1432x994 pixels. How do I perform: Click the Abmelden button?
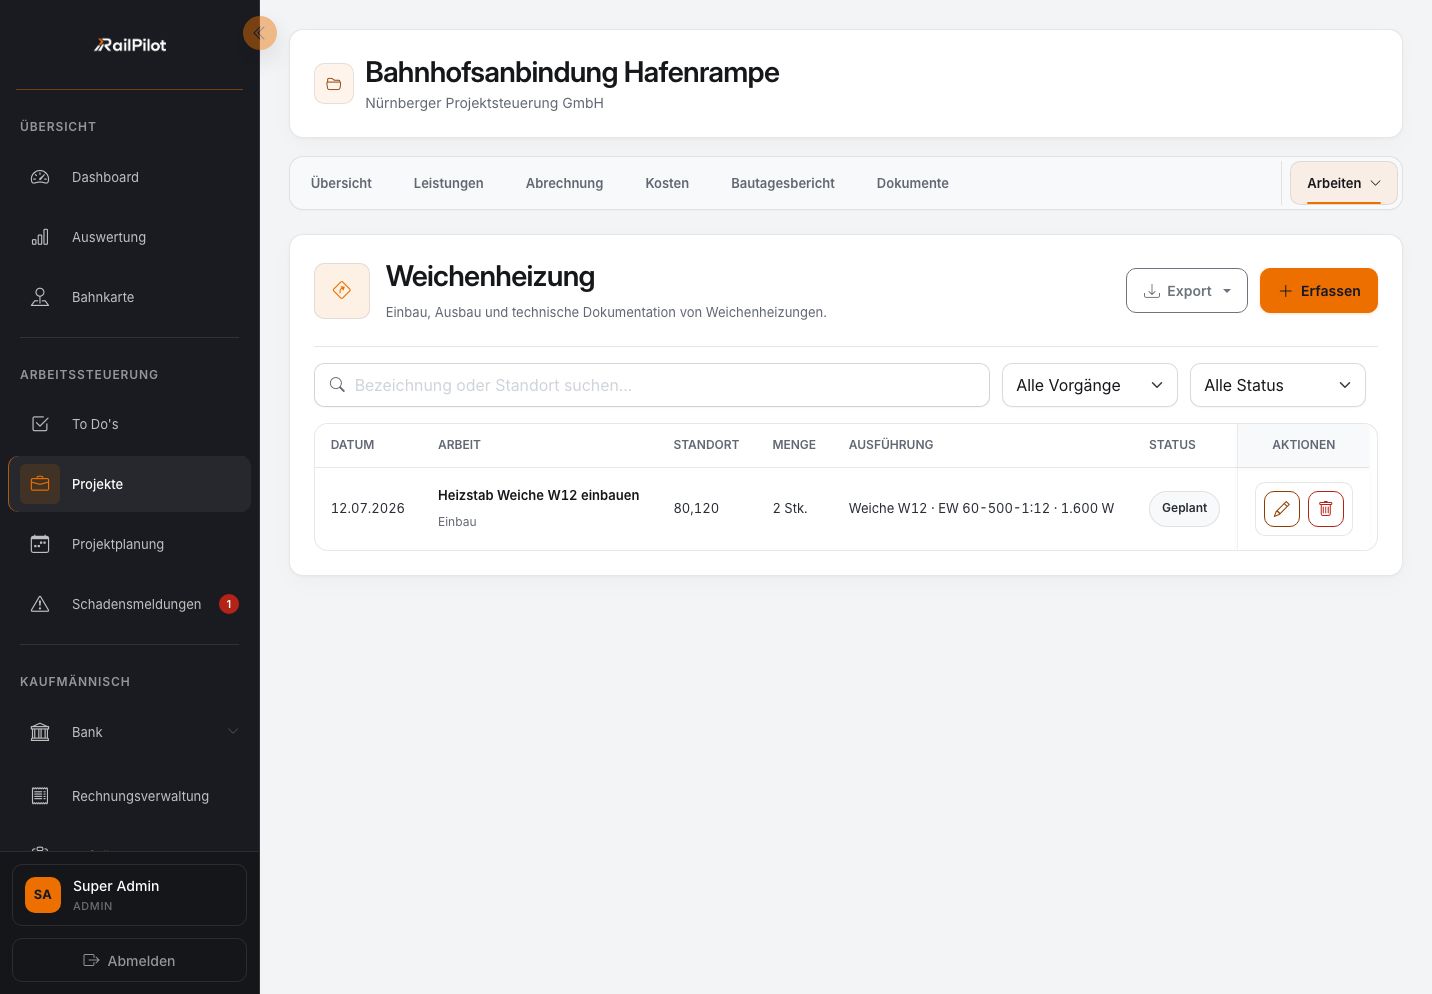(129, 960)
